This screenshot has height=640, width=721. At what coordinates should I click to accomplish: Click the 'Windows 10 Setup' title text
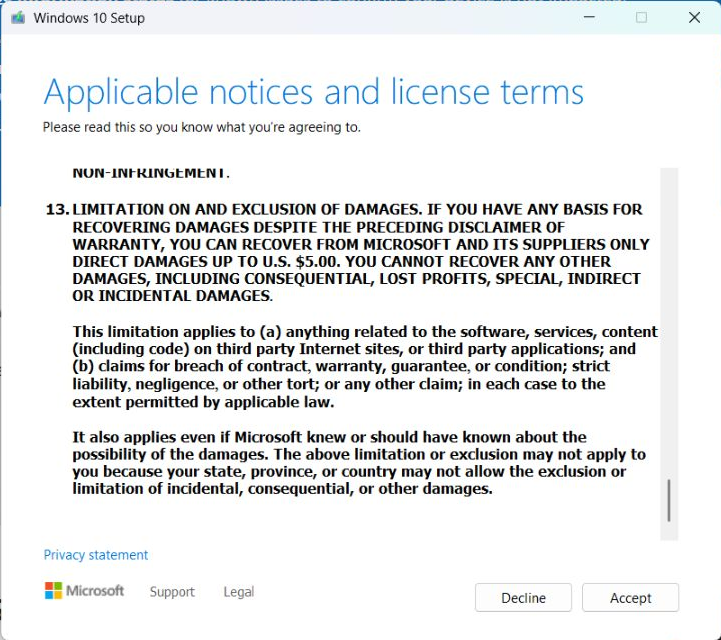89,18
